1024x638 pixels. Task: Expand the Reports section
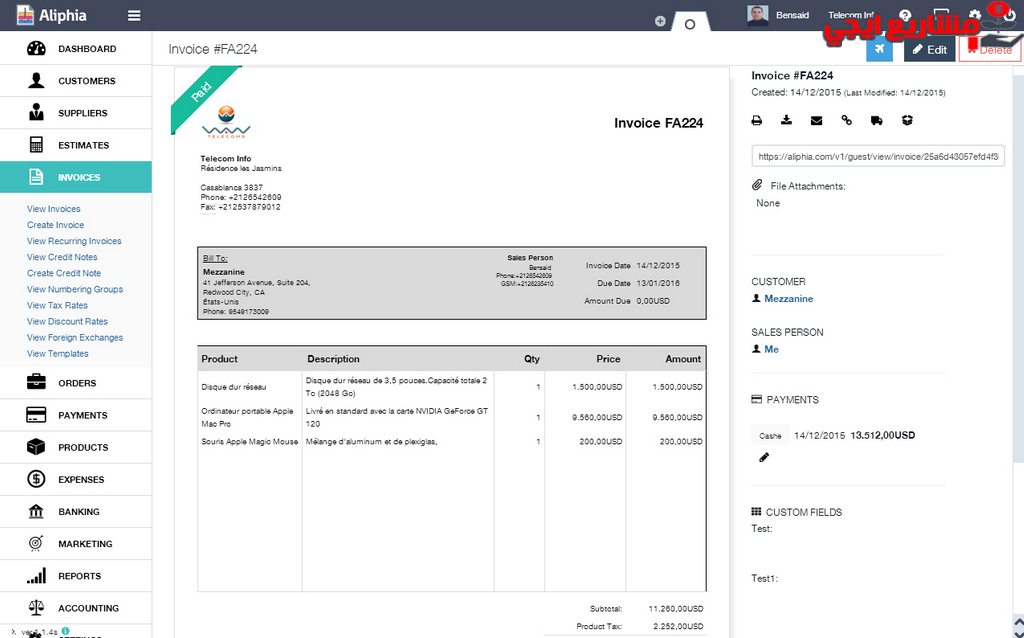[76, 576]
